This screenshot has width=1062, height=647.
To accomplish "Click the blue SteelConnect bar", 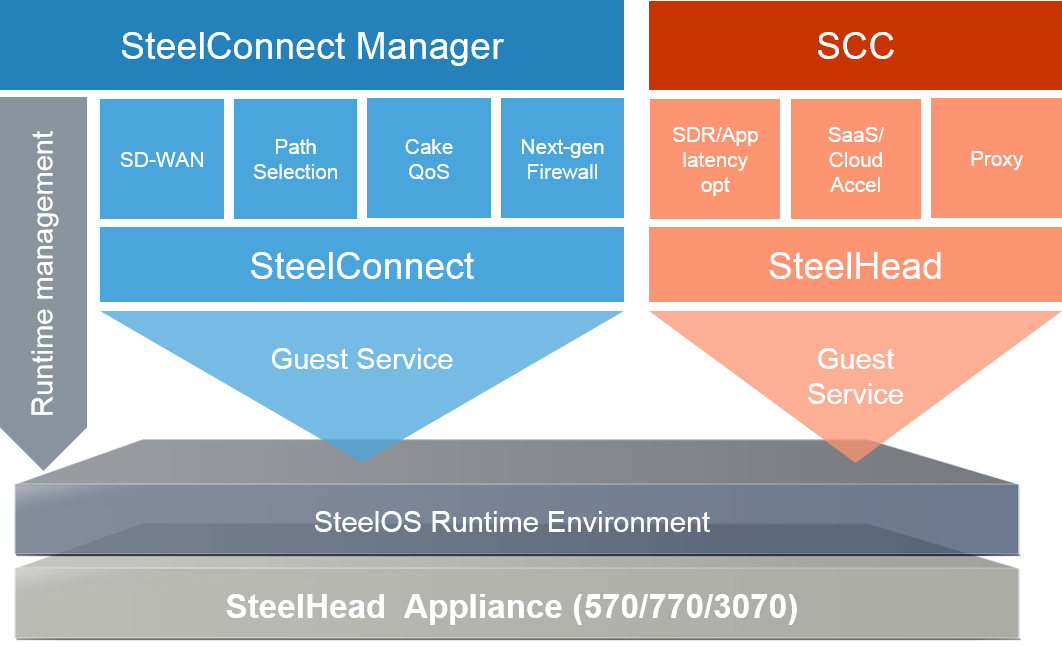I will coord(362,264).
